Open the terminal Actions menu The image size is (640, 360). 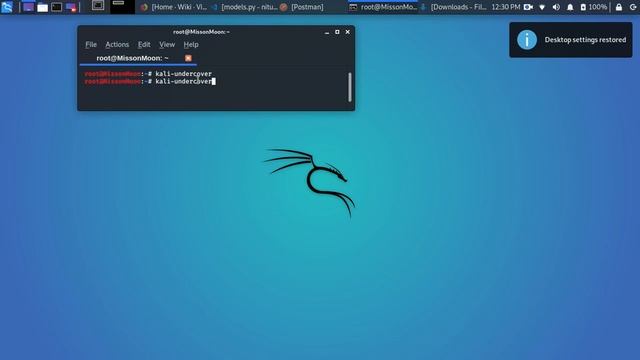coord(117,44)
